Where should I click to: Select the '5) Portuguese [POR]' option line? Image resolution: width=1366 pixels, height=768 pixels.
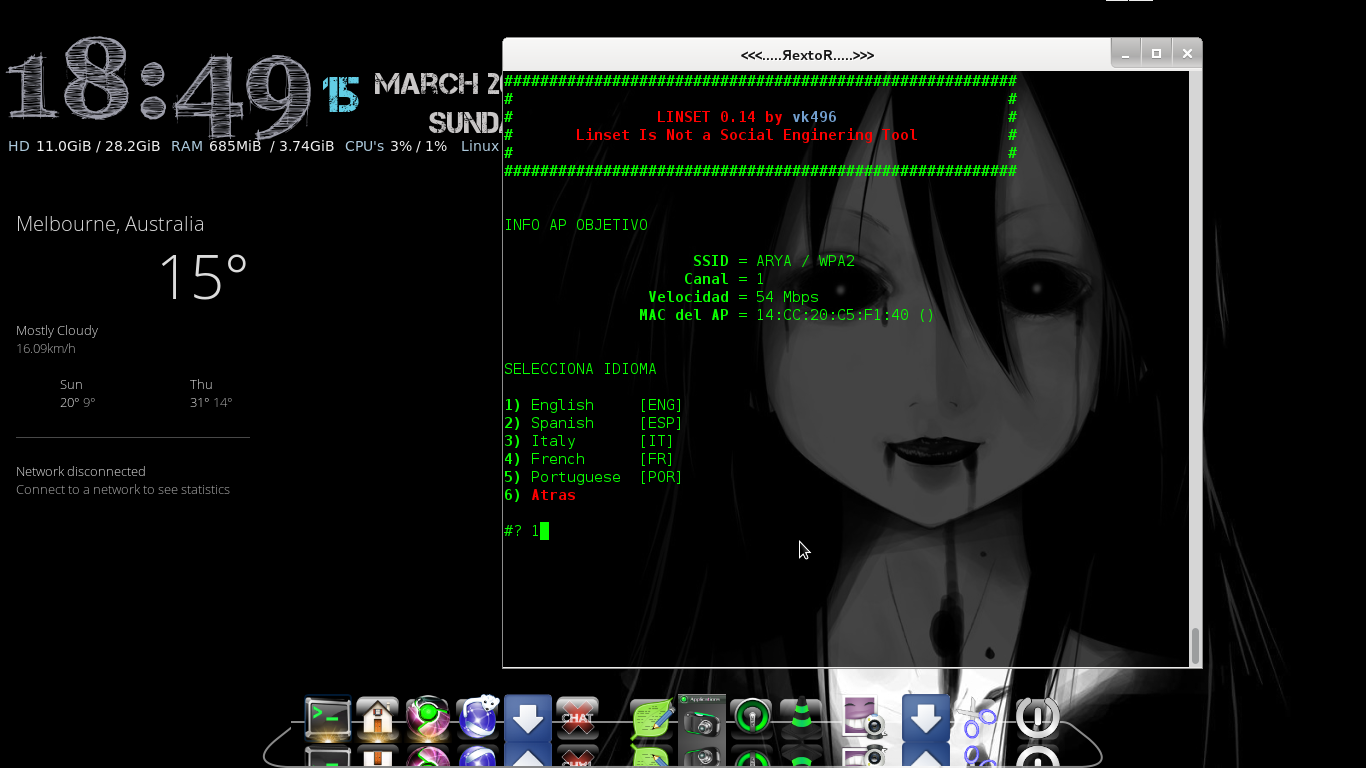pyautogui.click(x=593, y=477)
